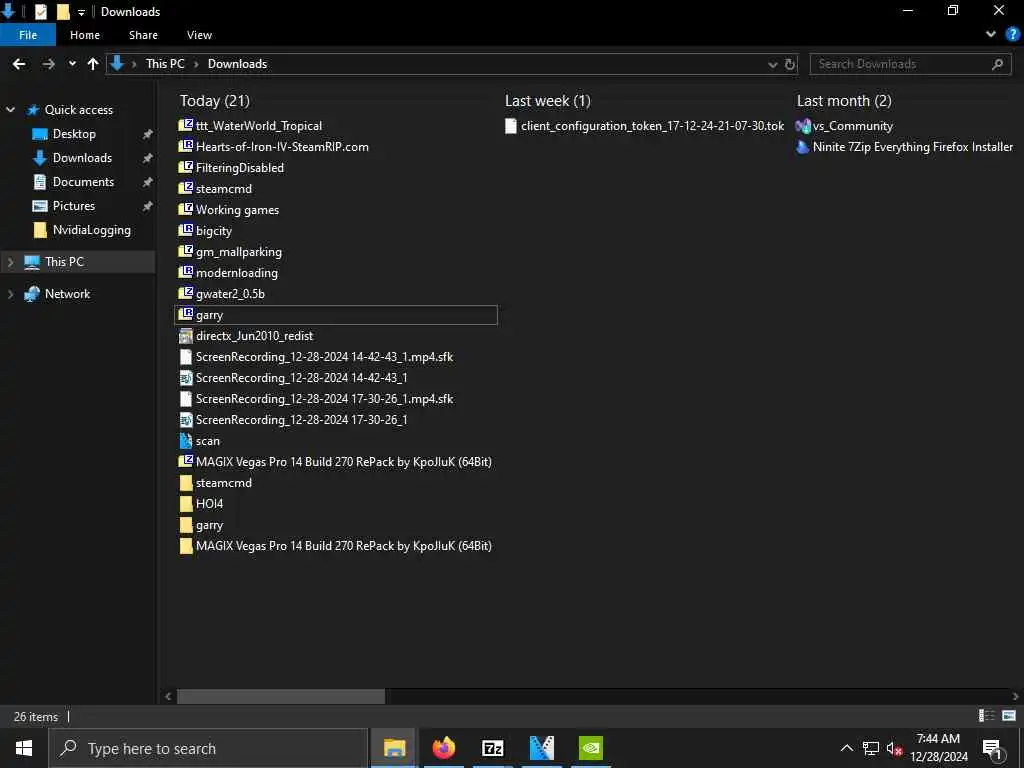Select Pictures in Quick access

[74, 206]
